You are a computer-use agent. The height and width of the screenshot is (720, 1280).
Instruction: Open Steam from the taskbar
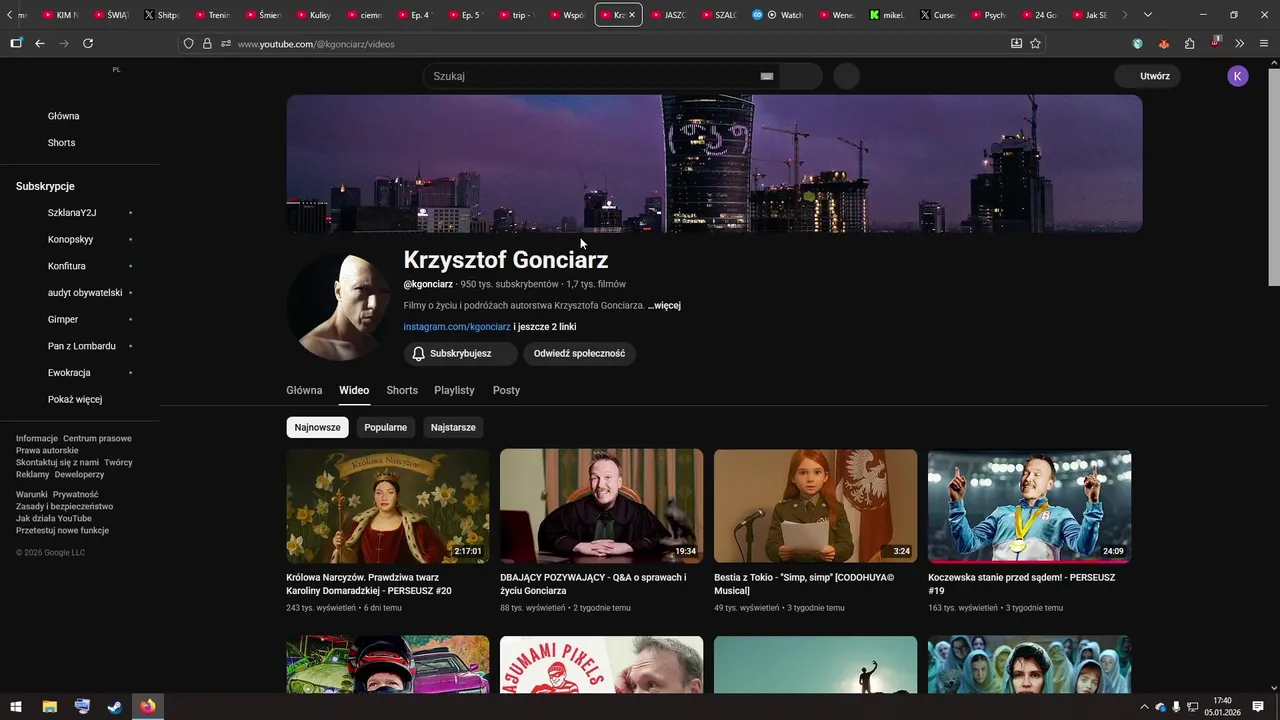(x=115, y=707)
